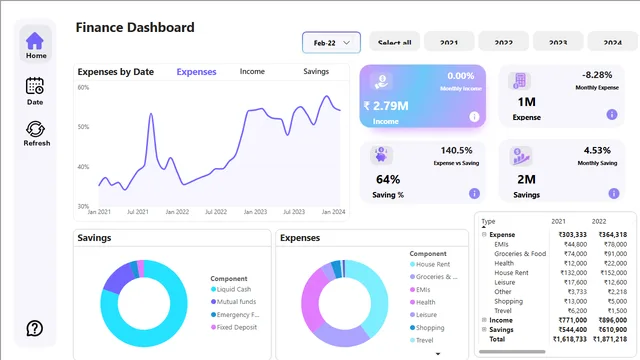Click the 2022 table column header
This screenshot has width=640, height=360.
[599, 221]
